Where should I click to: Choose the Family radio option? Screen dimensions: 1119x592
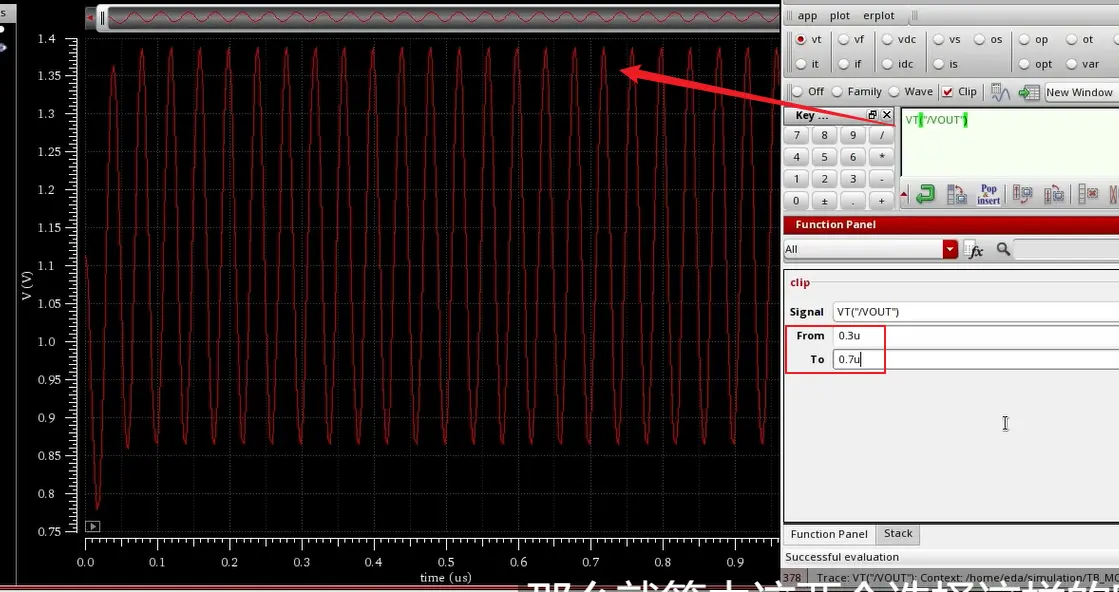[837, 92]
